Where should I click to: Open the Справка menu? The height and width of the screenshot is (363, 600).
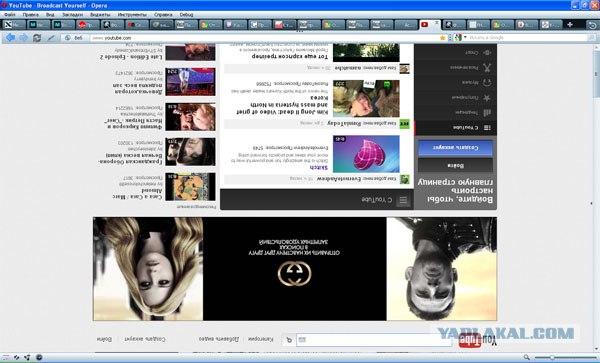(x=163, y=15)
